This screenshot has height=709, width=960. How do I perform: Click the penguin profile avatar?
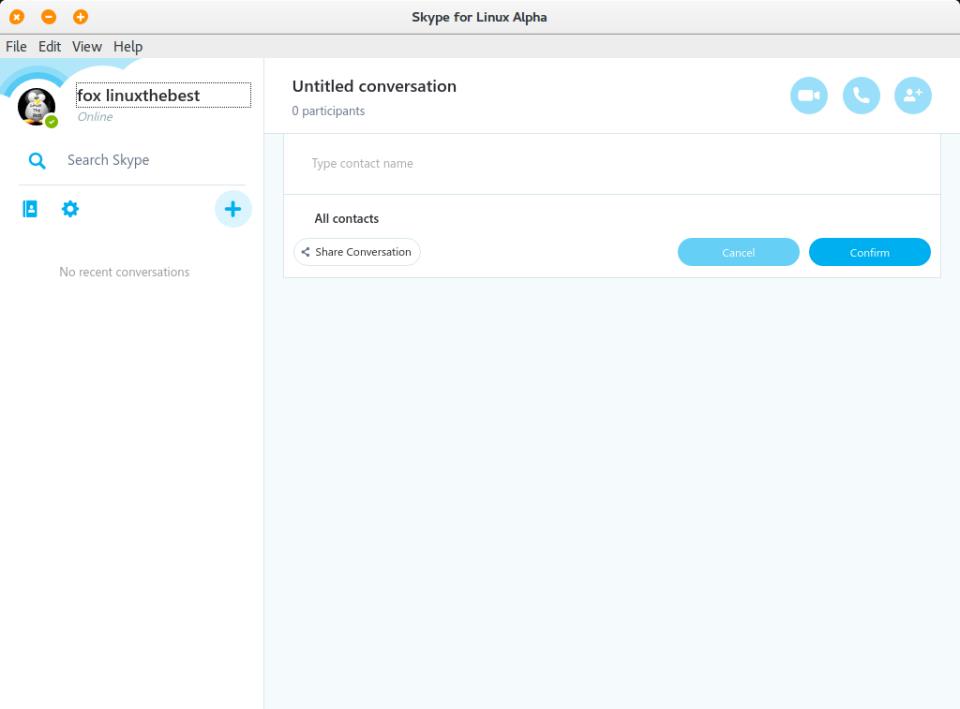click(36, 105)
